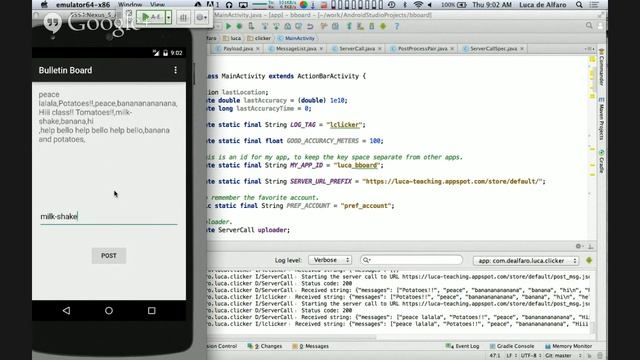Viewport: 640px width, 360px height.
Task: Open the Memory Monitor tool window
Action: pos(568,346)
